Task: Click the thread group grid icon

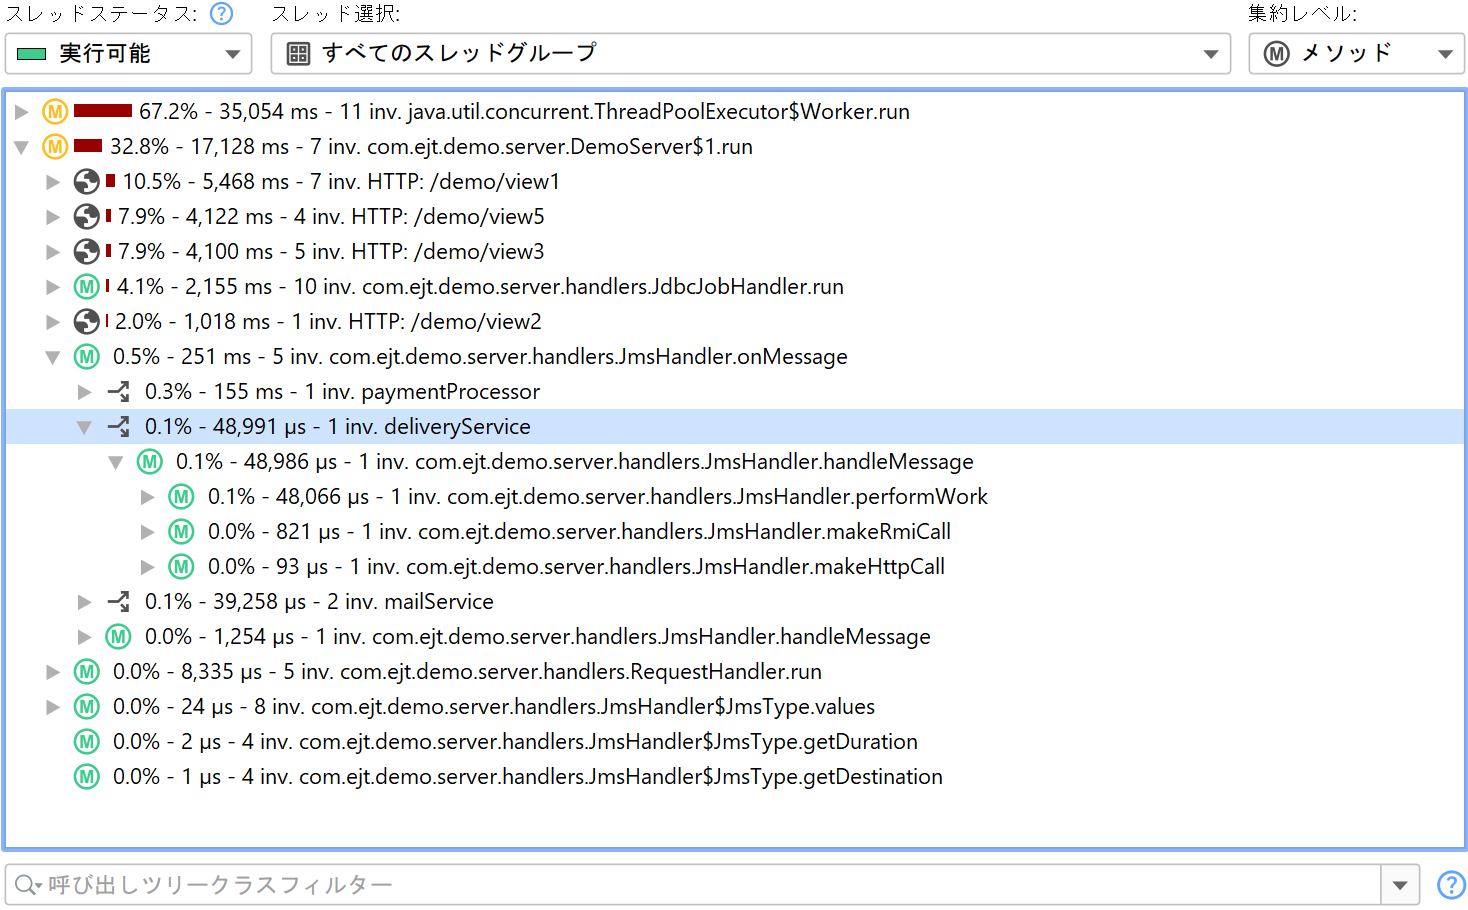Action: [298, 54]
